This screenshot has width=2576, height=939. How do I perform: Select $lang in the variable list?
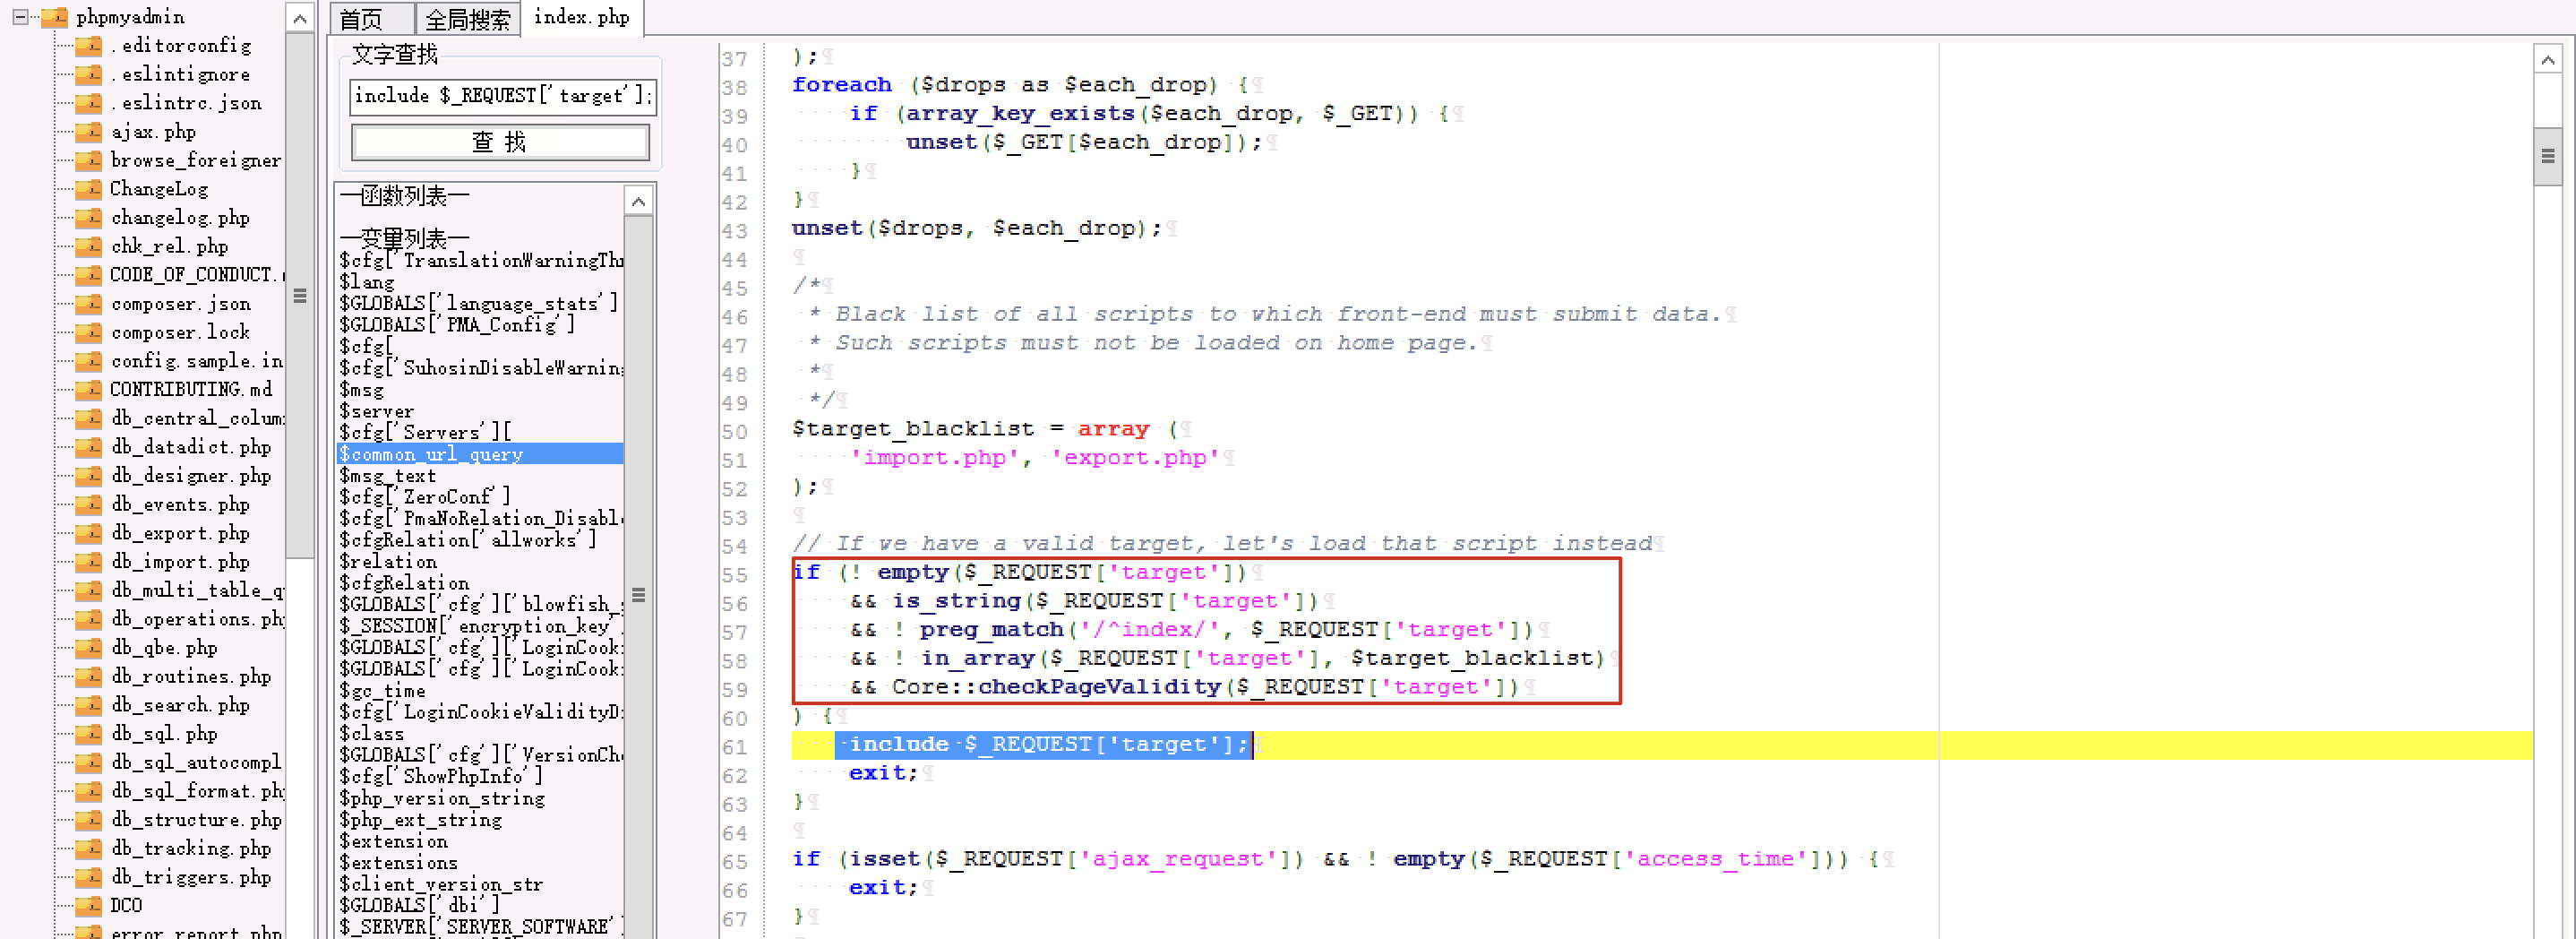367,282
